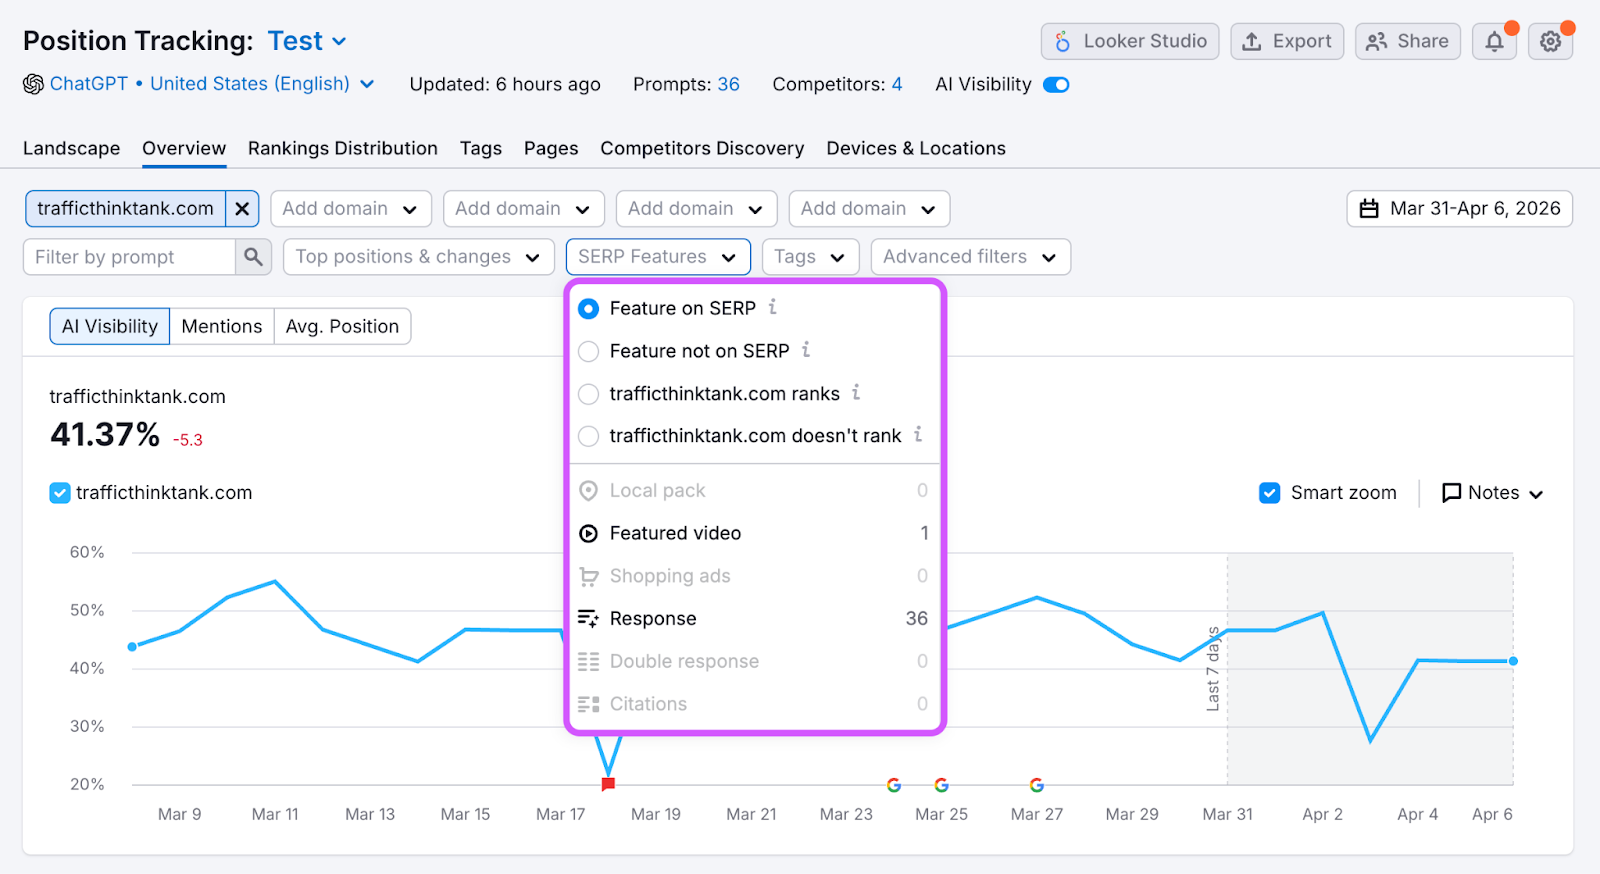Disable the AI Visibility toggle switch
The image size is (1600, 874).
point(1056,85)
